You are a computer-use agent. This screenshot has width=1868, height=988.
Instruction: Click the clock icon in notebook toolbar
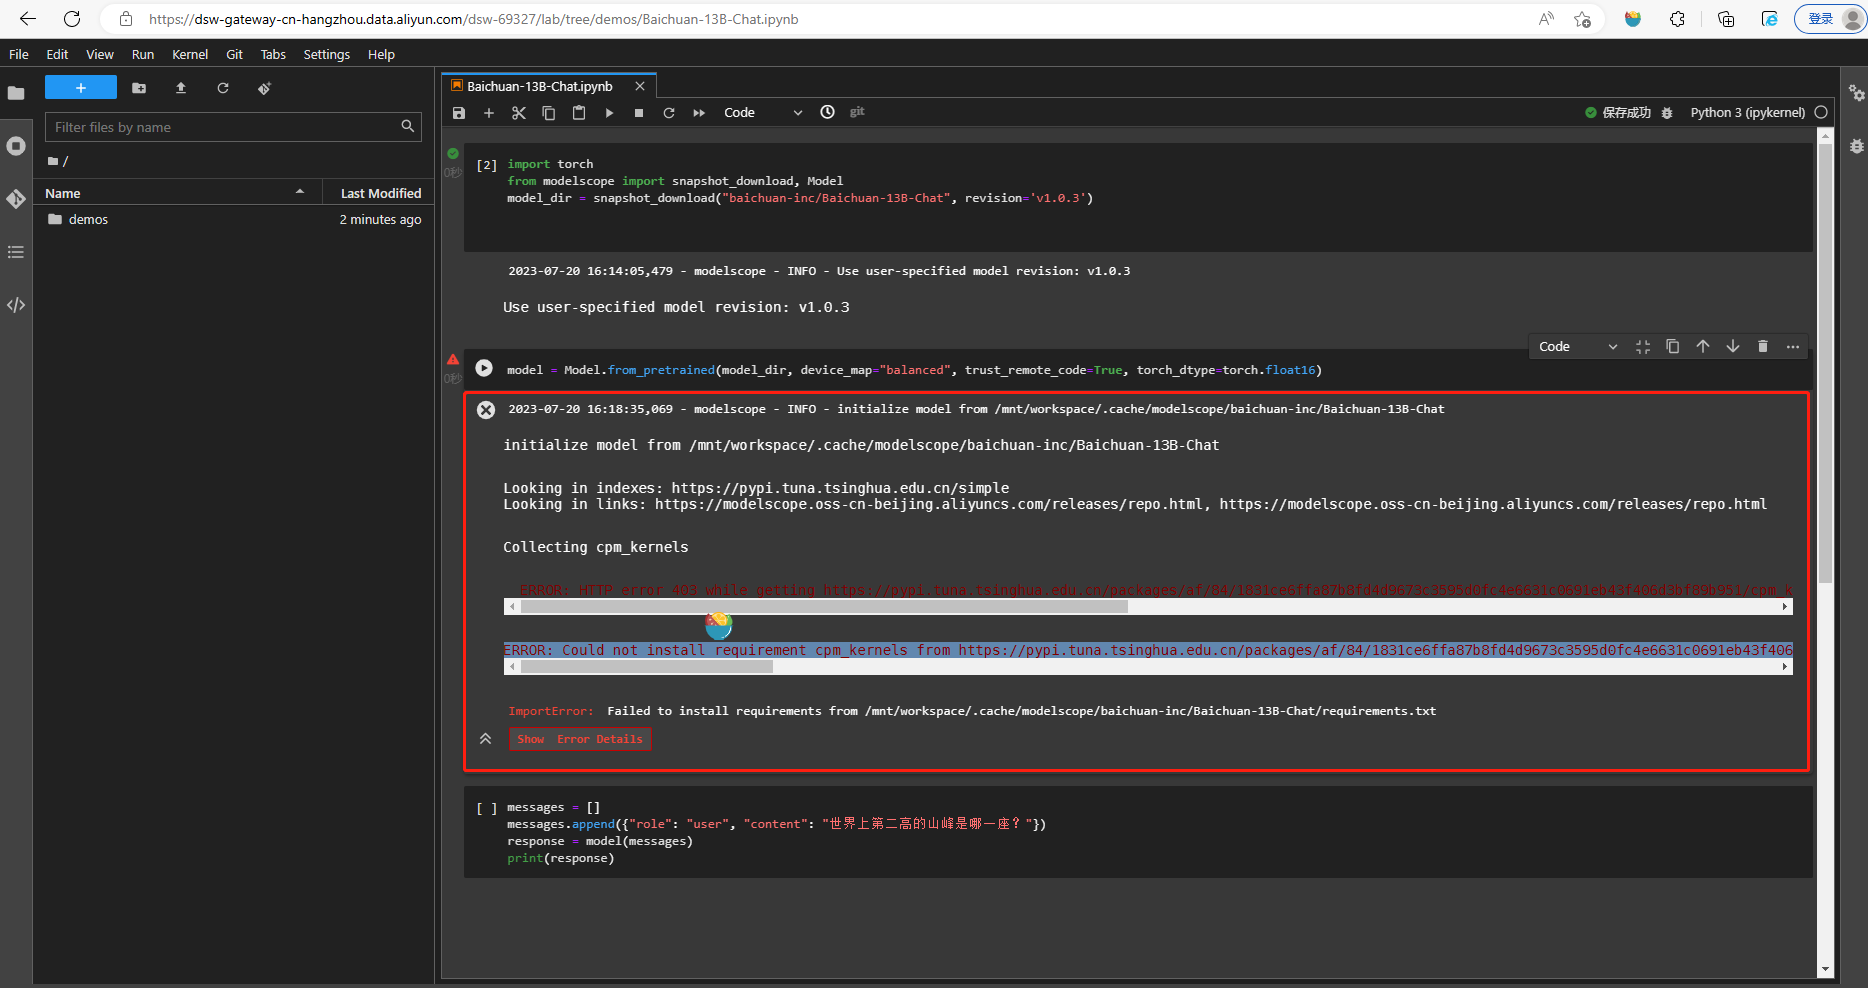point(828,112)
